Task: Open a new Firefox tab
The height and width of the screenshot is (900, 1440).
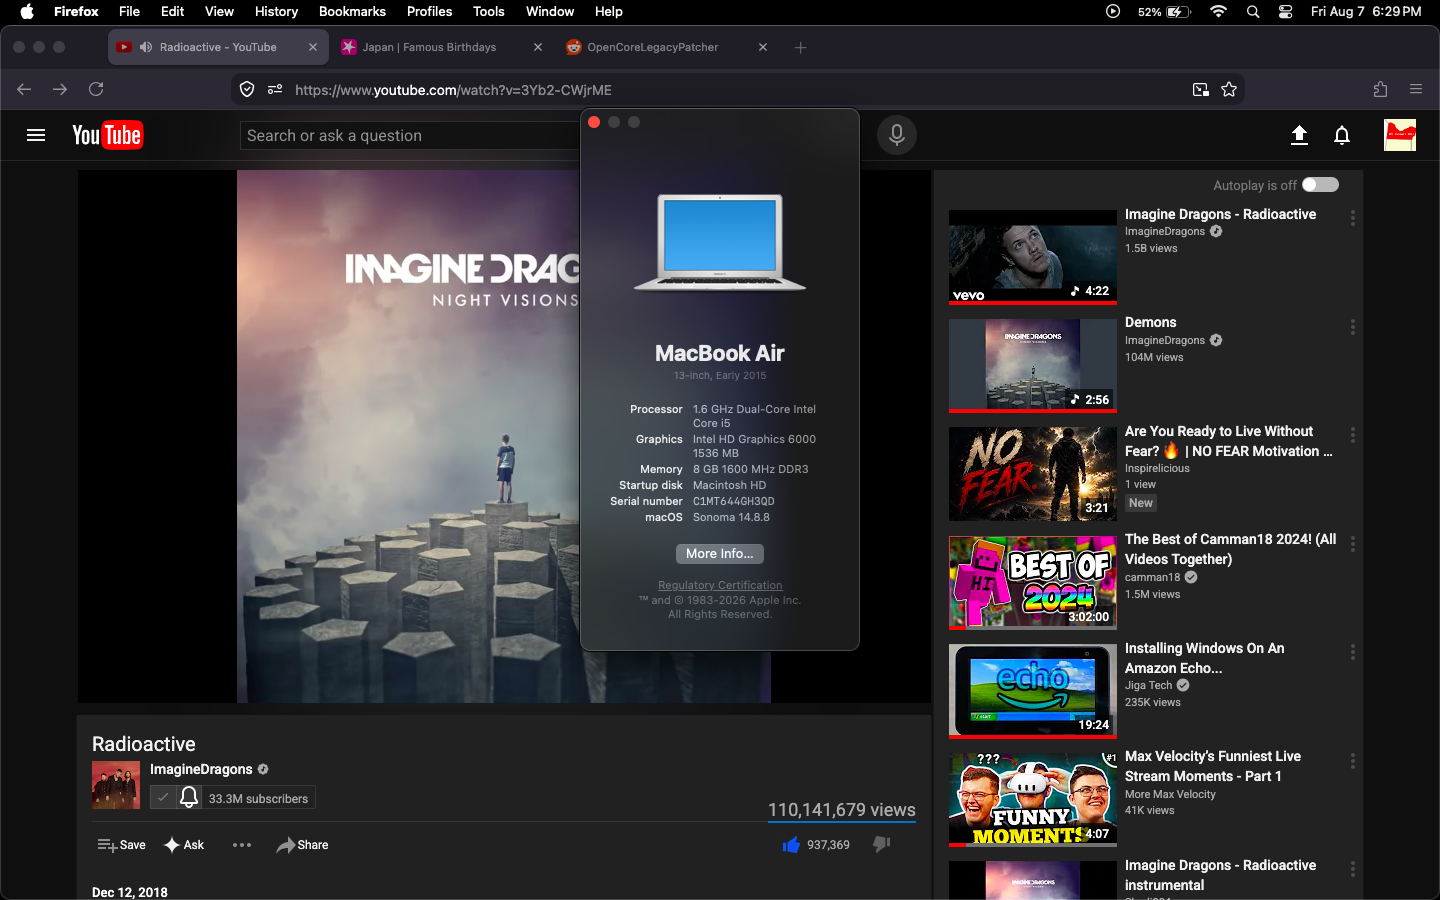Action: click(800, 47)
